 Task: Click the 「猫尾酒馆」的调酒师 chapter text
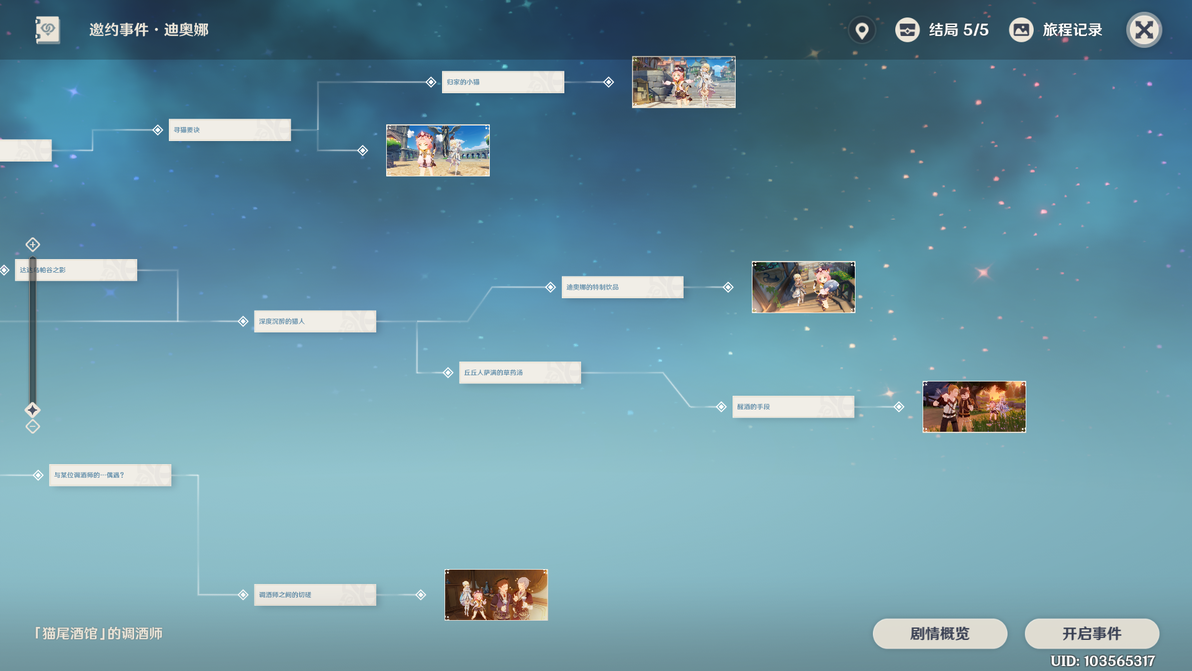[x=98, y=633]
